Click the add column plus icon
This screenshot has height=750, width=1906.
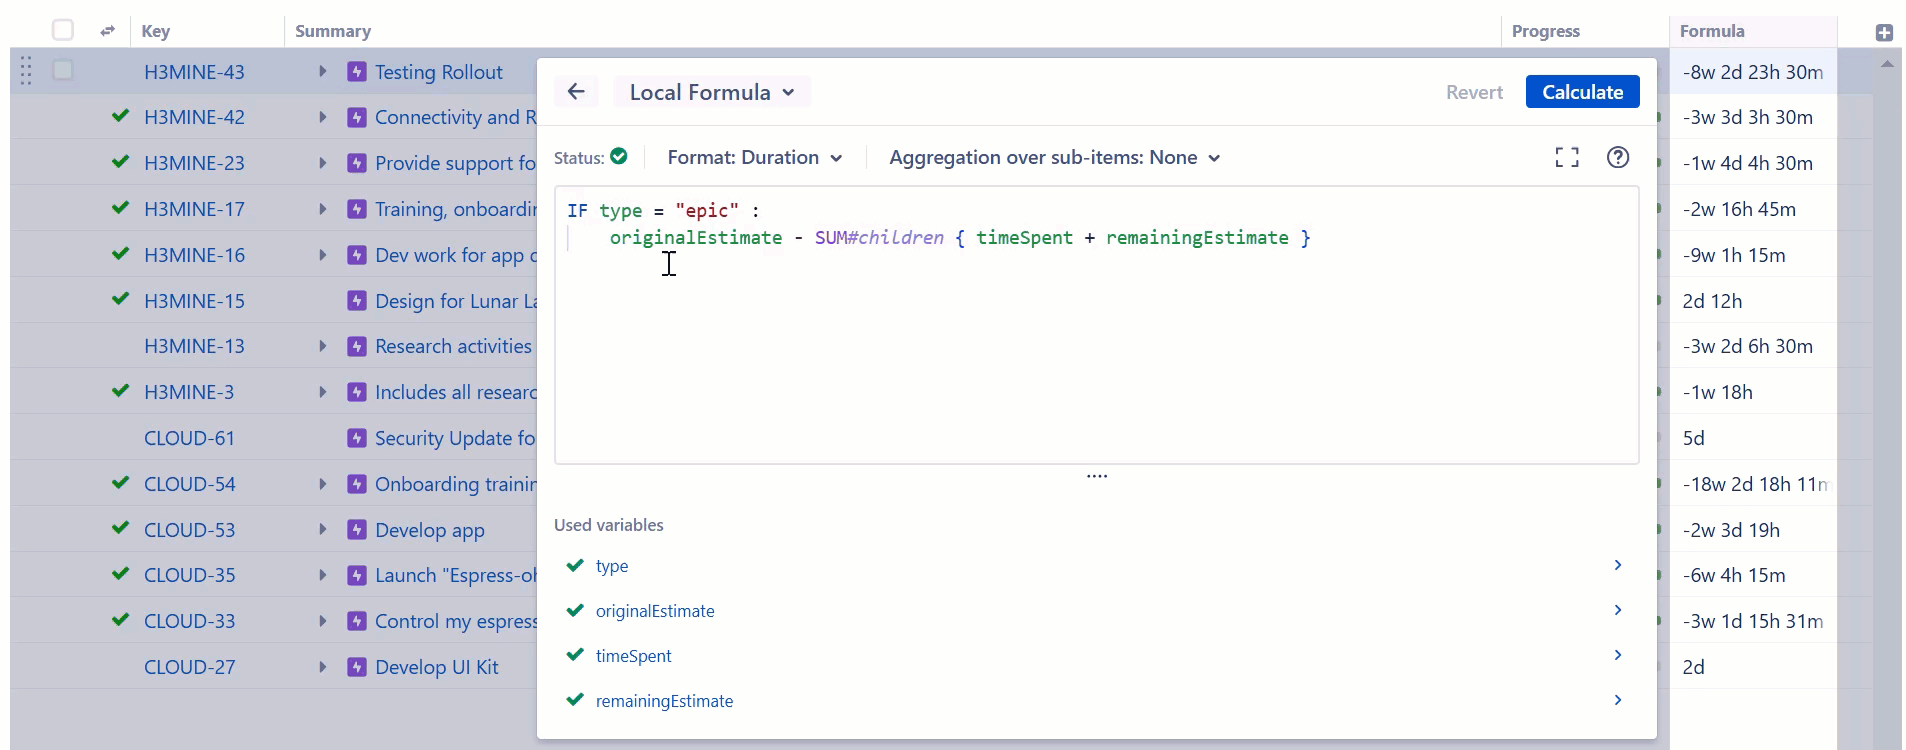[1884, 32]
